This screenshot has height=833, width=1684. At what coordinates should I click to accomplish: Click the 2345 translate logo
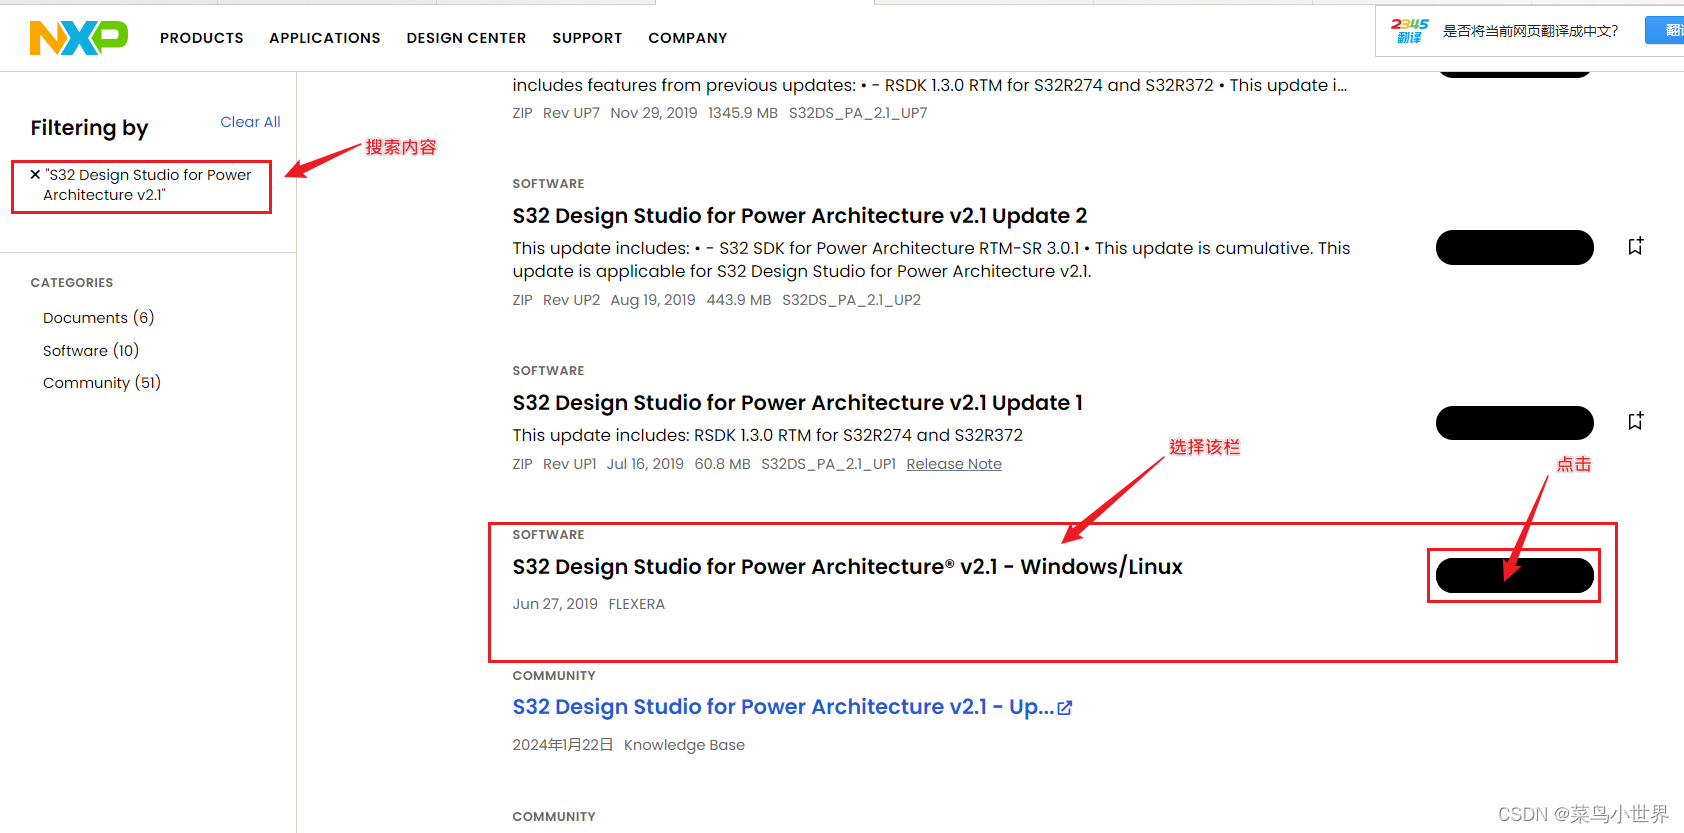point(1410,31)
